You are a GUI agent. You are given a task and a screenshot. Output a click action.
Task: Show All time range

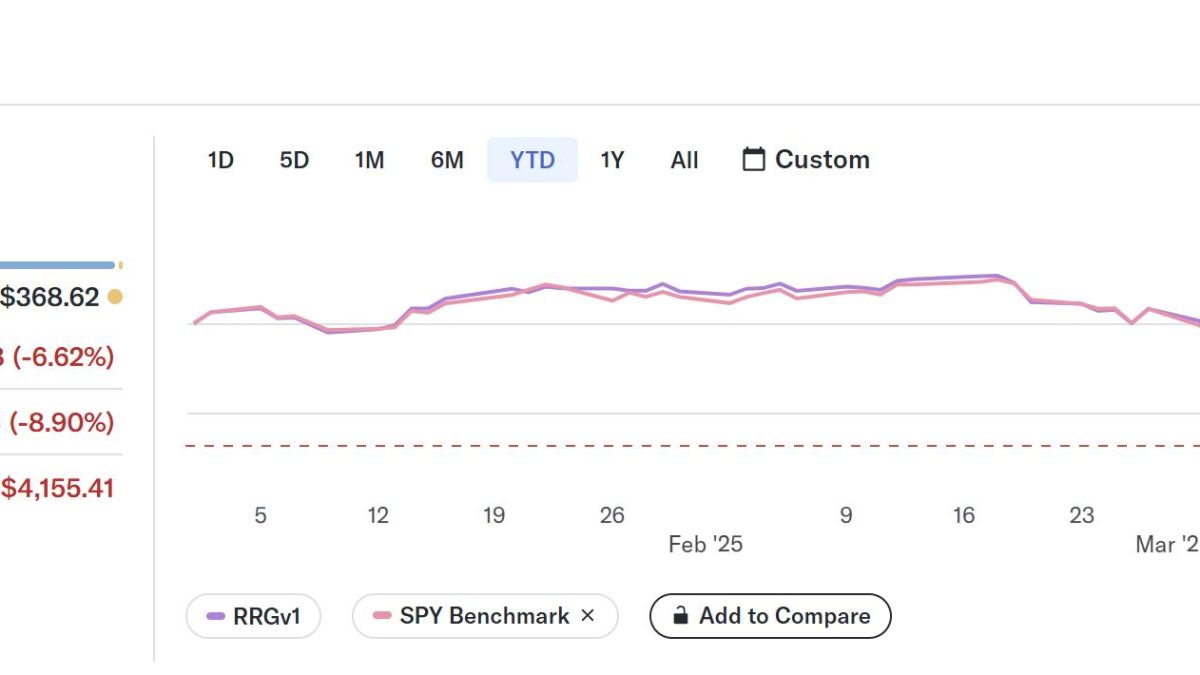(x=684, y=160)
